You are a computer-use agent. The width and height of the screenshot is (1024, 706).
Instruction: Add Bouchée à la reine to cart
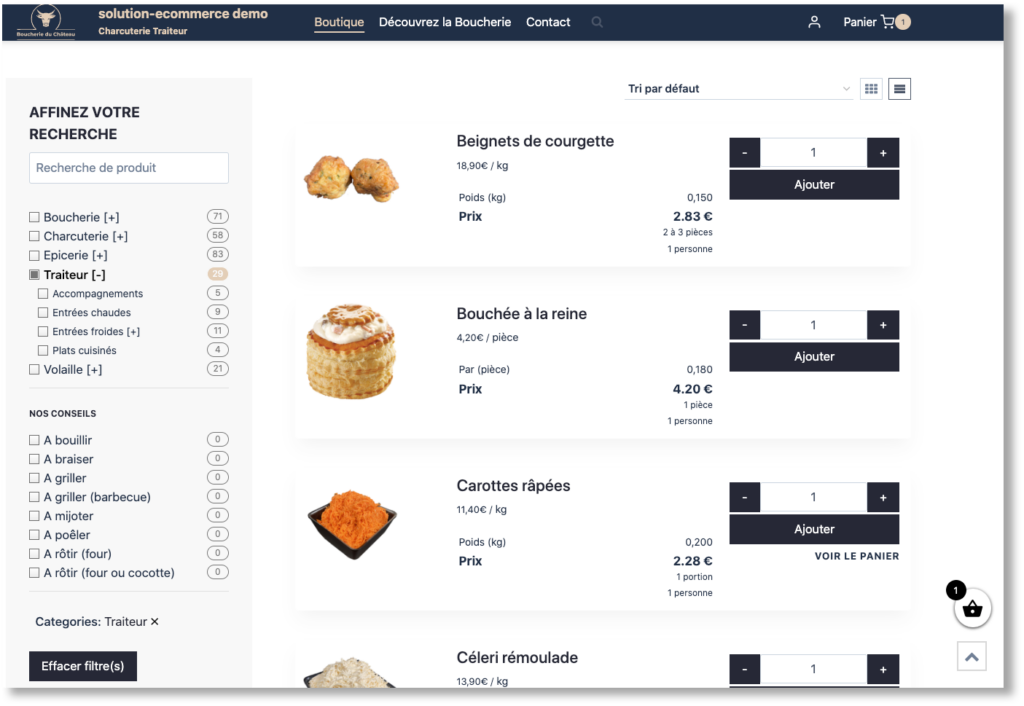tap(814, 357)
